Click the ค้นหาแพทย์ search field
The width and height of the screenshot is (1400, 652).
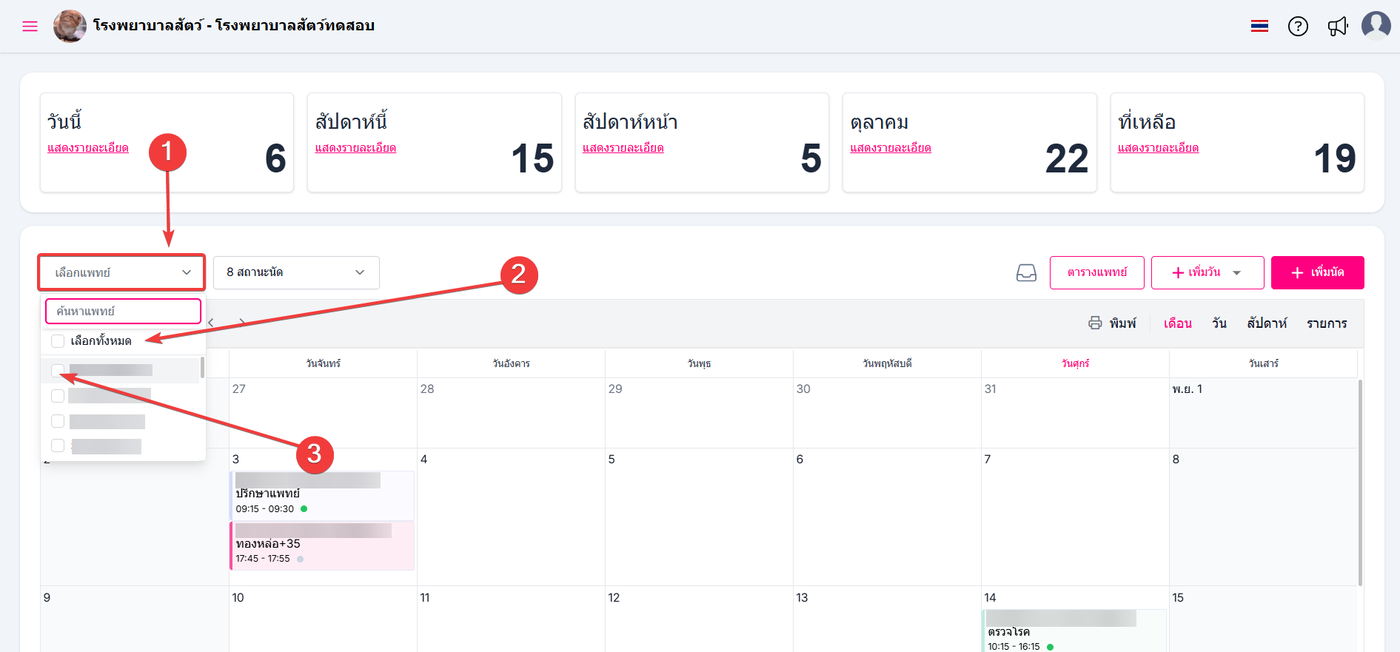point(123,311)
